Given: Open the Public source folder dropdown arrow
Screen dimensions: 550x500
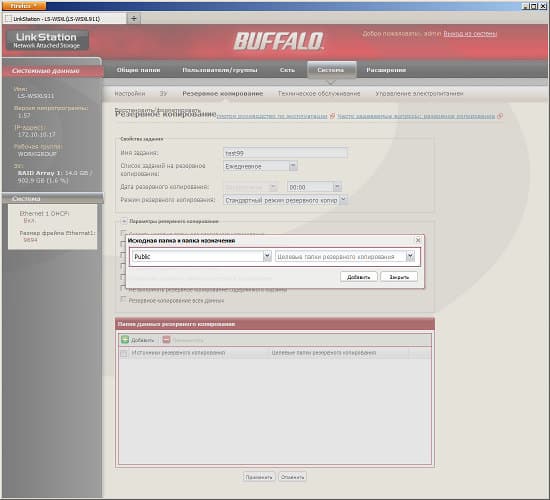Looking at the screenshot, I should 267,256.
